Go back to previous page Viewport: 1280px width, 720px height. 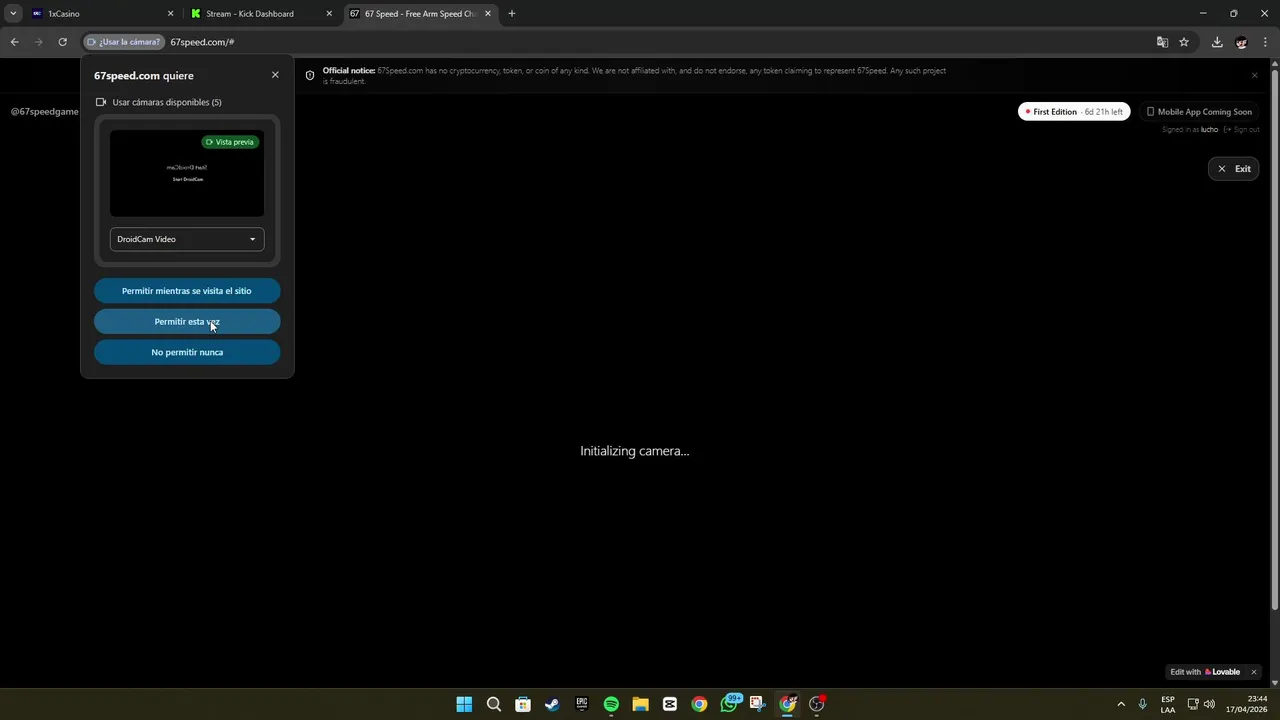click(x=14, y=42)
